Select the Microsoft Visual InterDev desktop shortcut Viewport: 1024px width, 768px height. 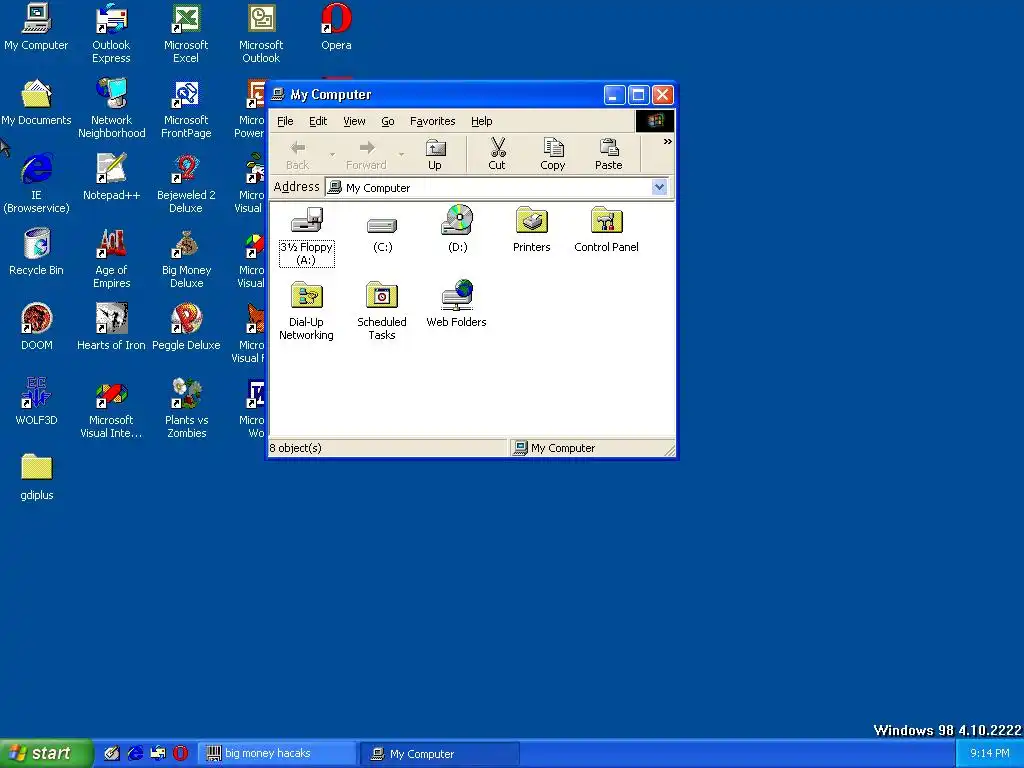click(111, 408)
